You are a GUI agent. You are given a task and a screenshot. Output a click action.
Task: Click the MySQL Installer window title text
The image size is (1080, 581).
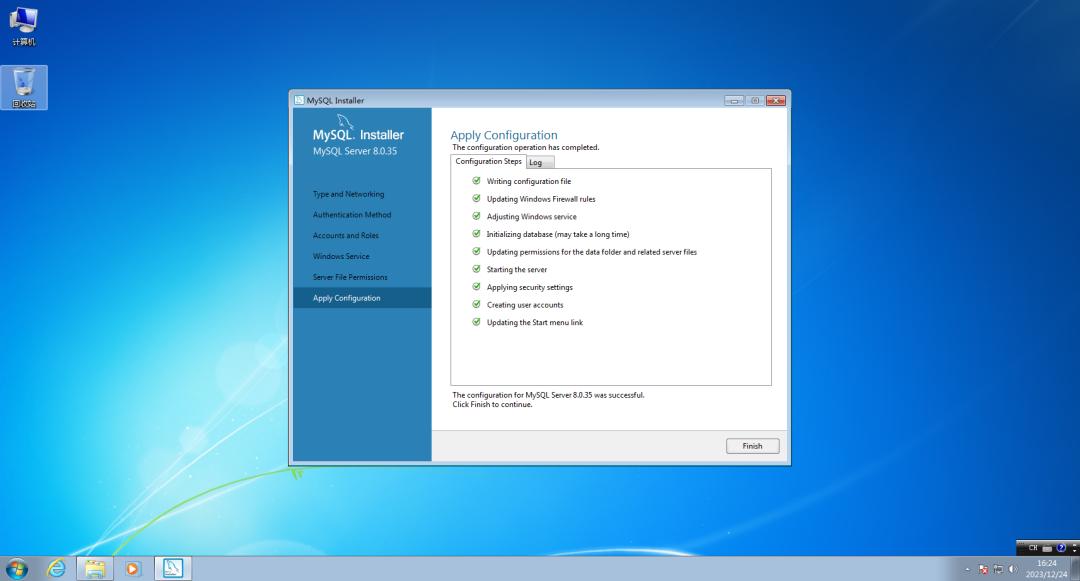(x=335, y=101)
